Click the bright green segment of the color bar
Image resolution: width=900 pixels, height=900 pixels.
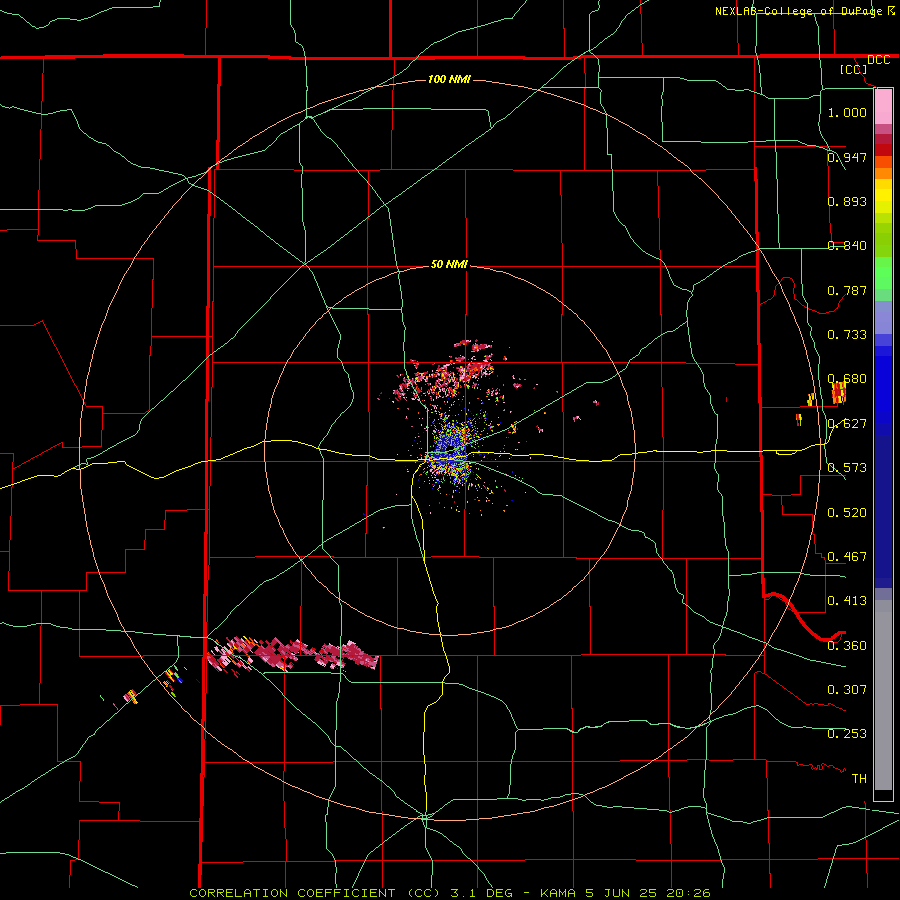tap(883, 273)
